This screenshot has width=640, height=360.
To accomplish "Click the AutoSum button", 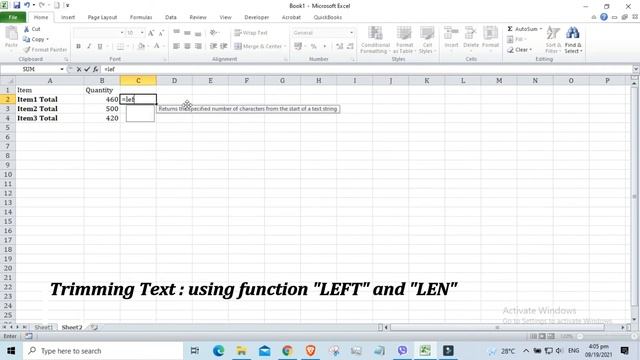I will tap(522, 29).
